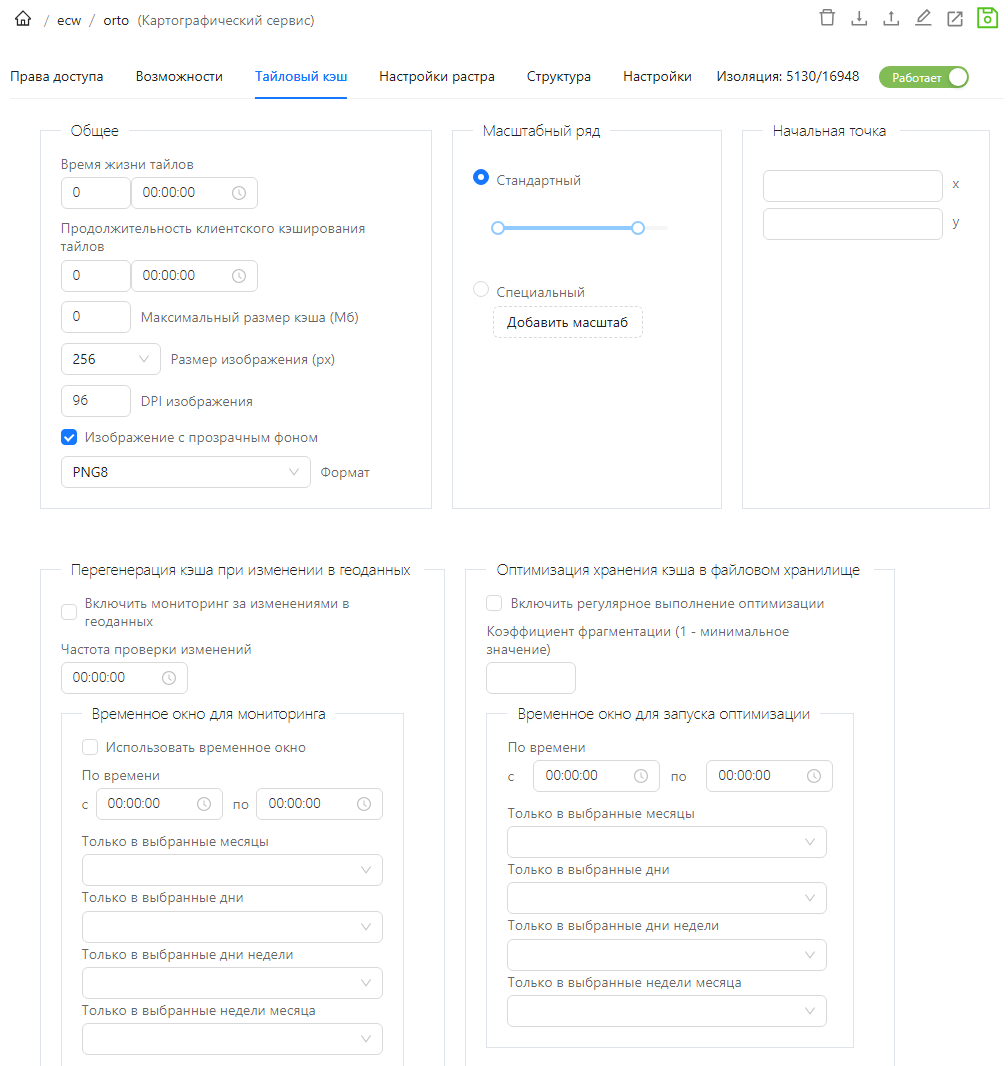Open the PNG8 format dropdown

[x=185, y=472]
